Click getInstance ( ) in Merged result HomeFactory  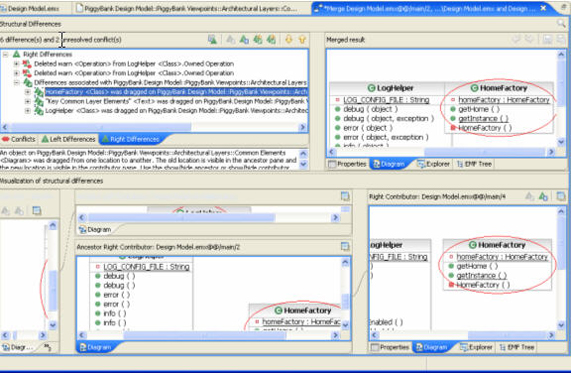483,119
